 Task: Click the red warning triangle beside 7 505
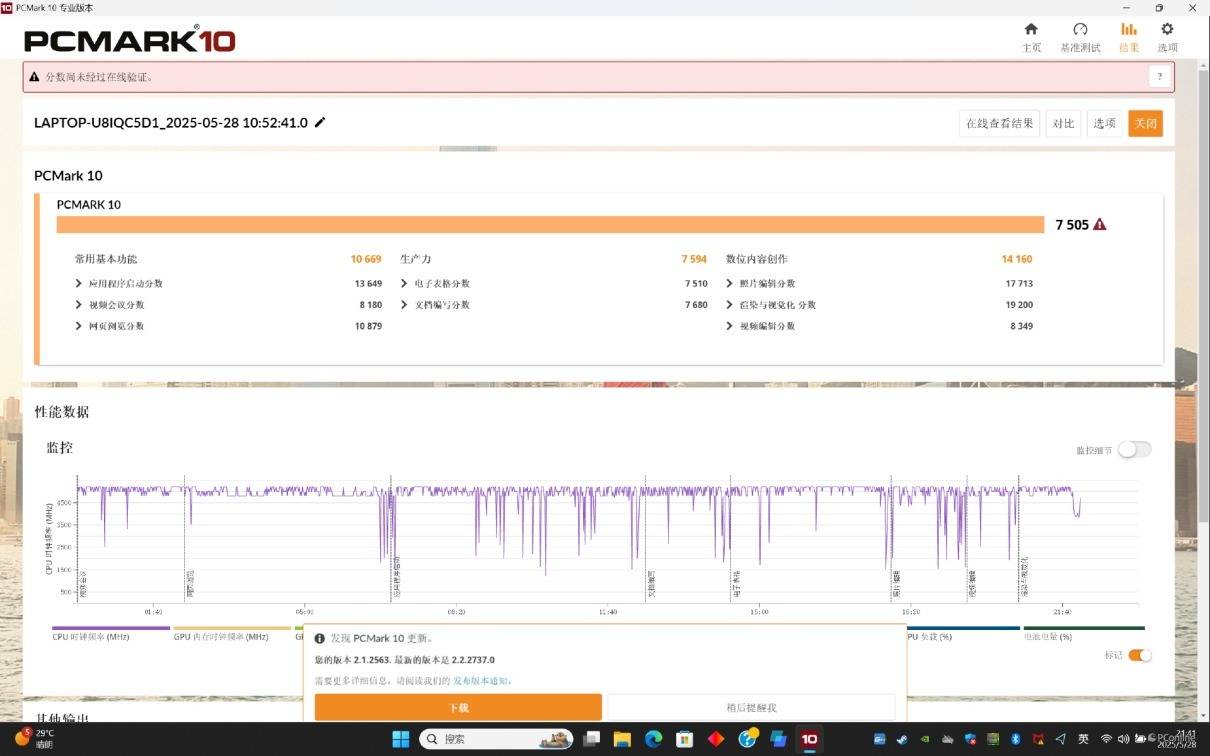click(1100, 225)
